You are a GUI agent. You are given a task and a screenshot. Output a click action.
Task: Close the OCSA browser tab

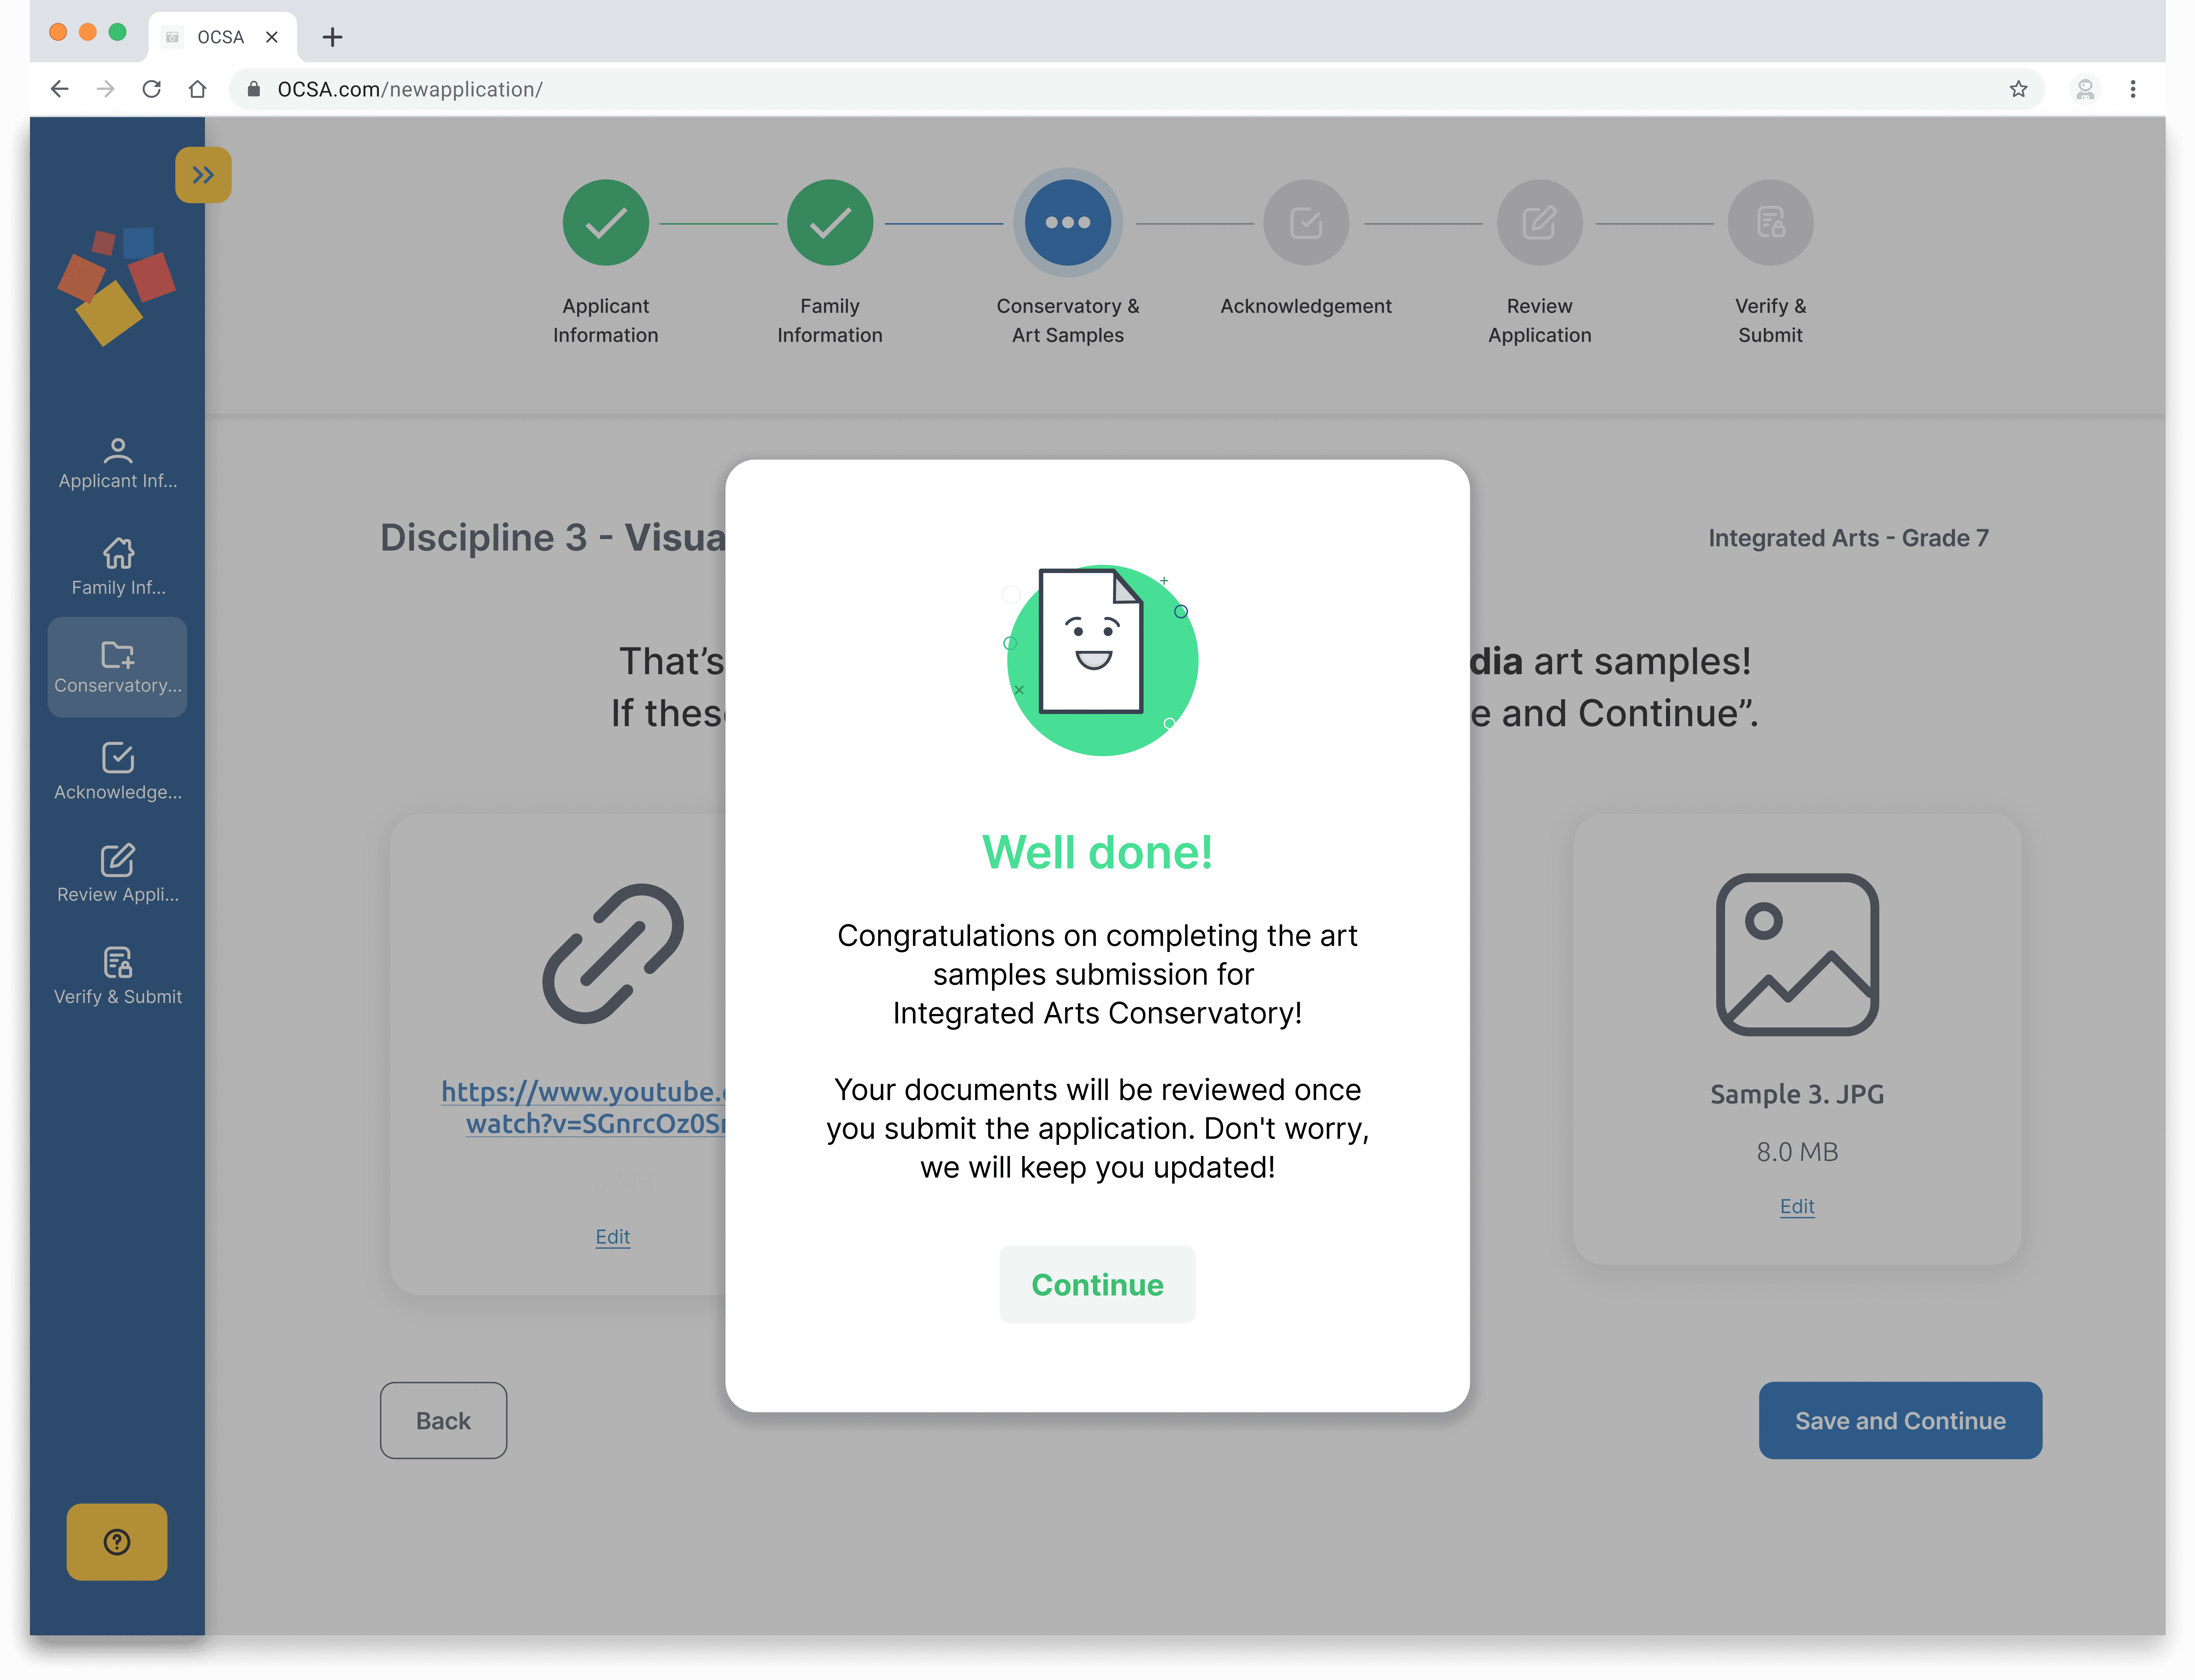pos(272,37)
